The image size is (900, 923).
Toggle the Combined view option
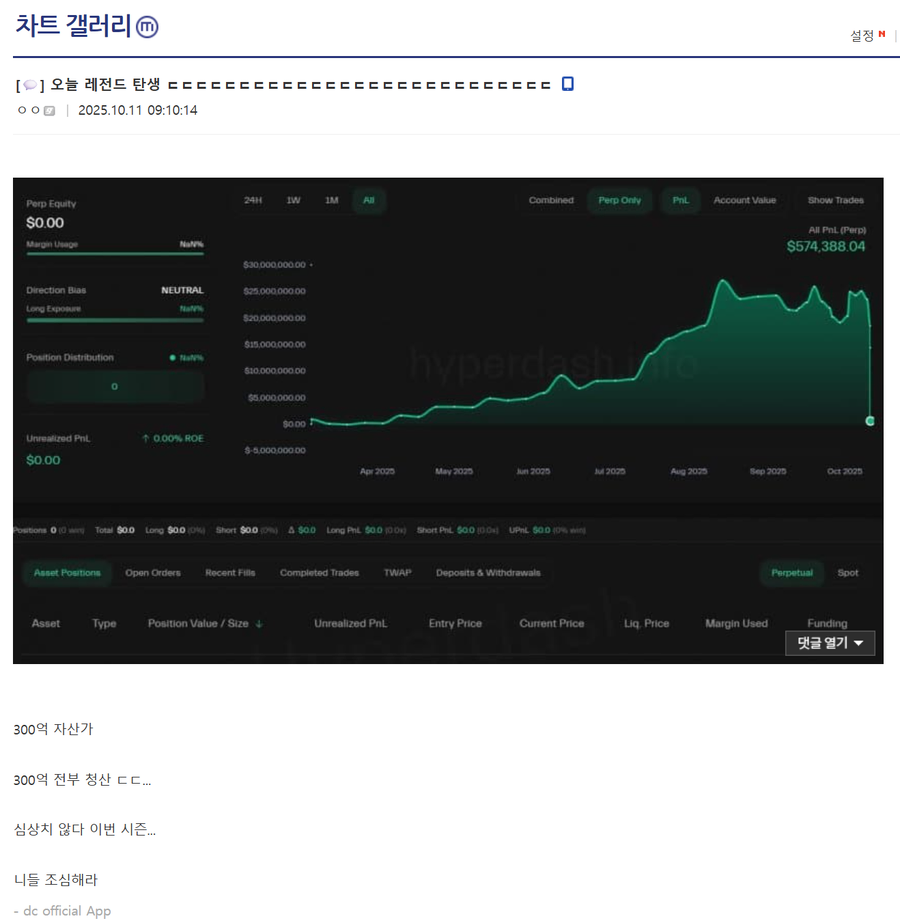551,200
